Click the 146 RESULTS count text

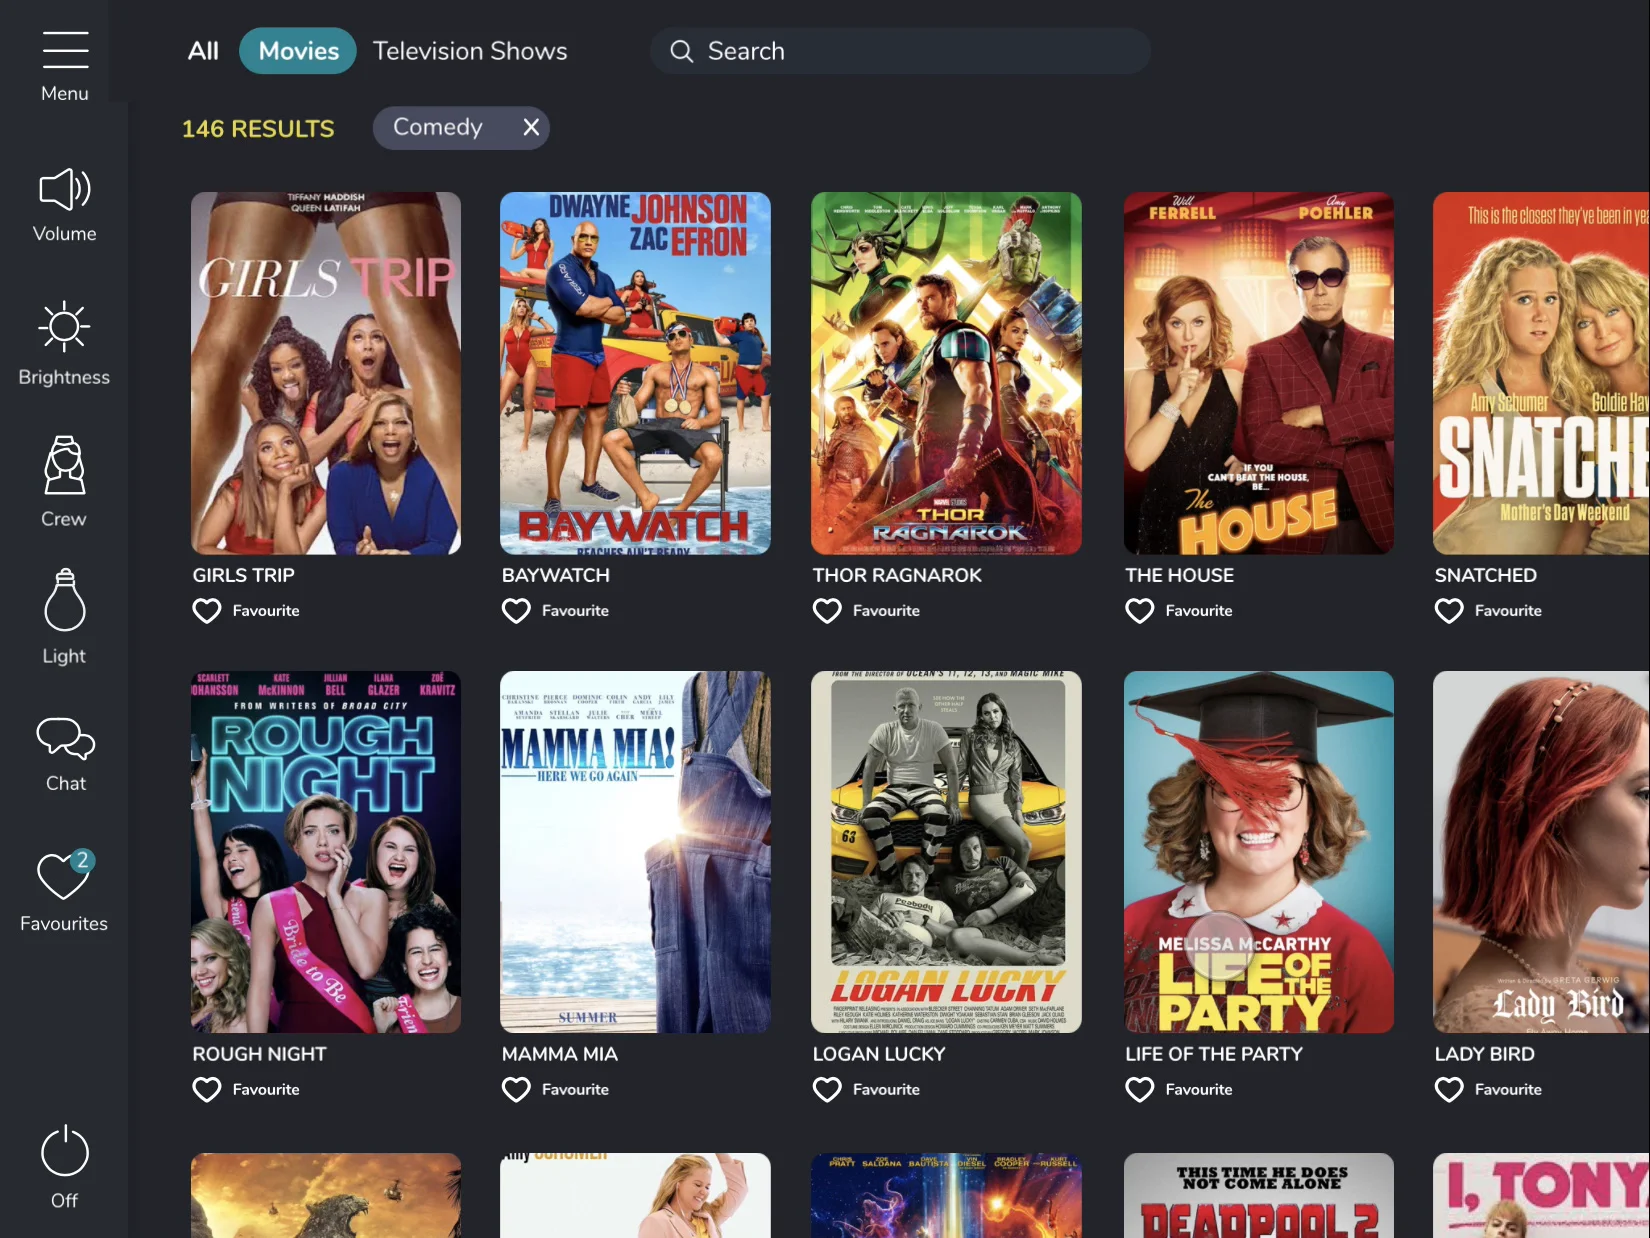(x=258, y=129)
